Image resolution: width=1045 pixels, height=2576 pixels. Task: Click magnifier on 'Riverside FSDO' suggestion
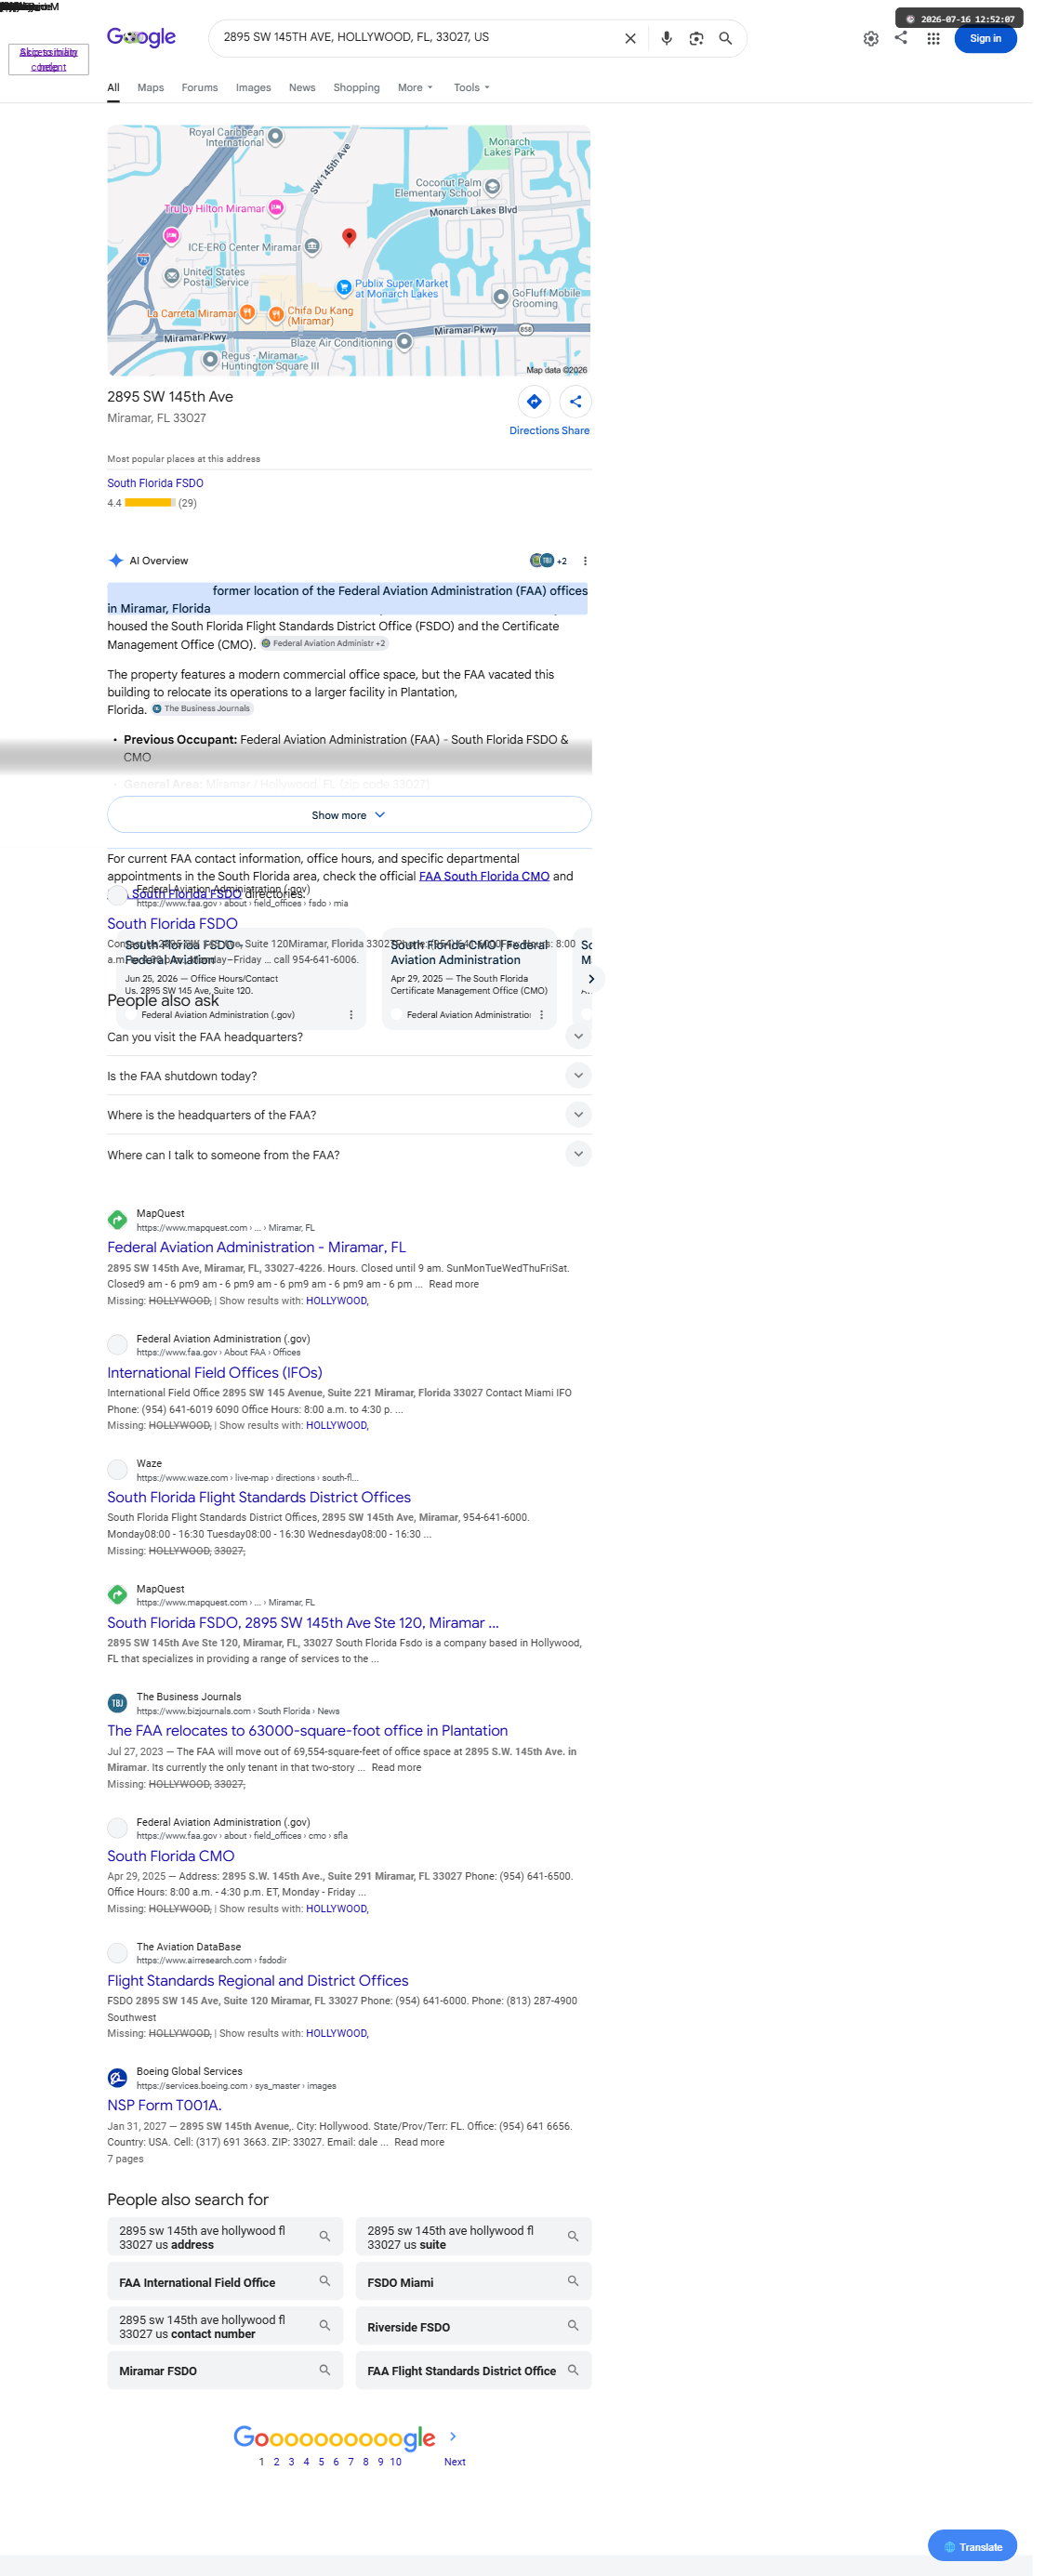point(573,2325)
